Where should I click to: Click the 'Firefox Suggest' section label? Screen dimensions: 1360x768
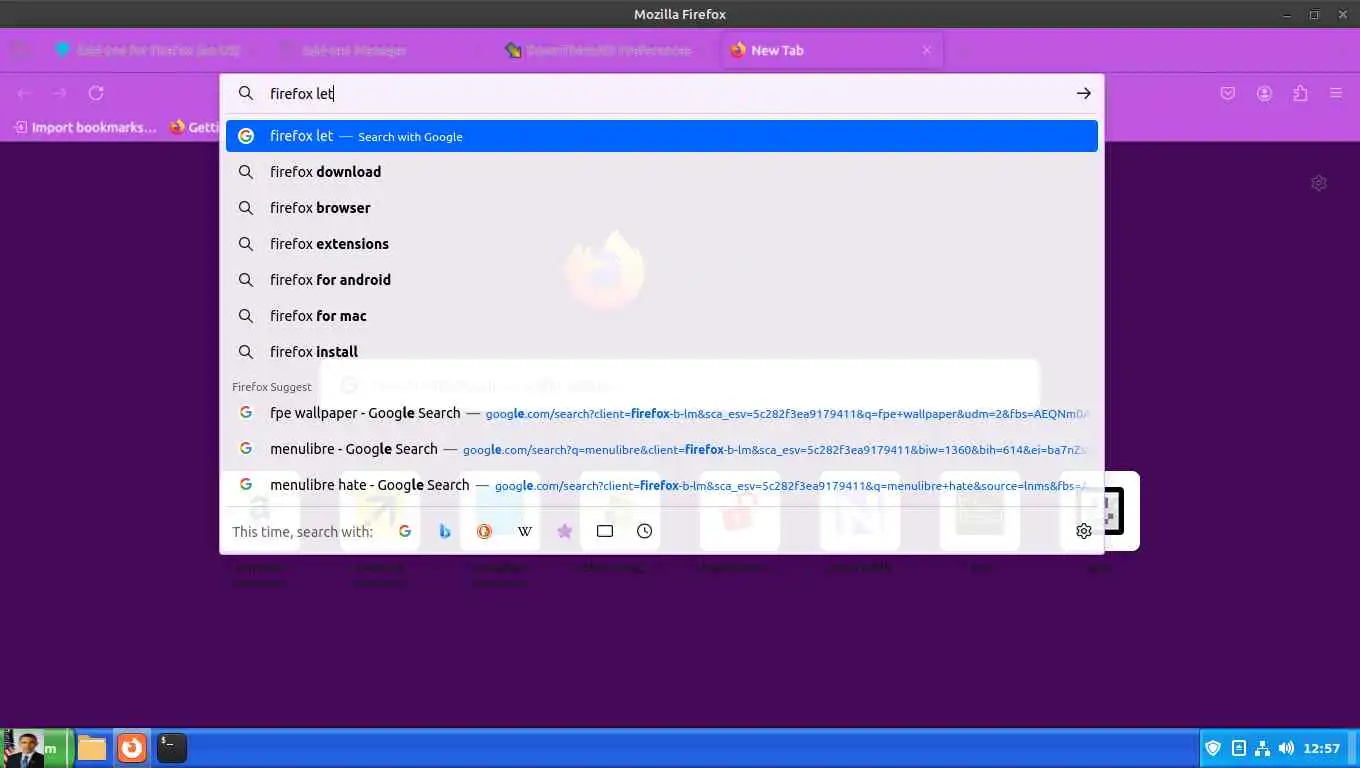point(272,387)
